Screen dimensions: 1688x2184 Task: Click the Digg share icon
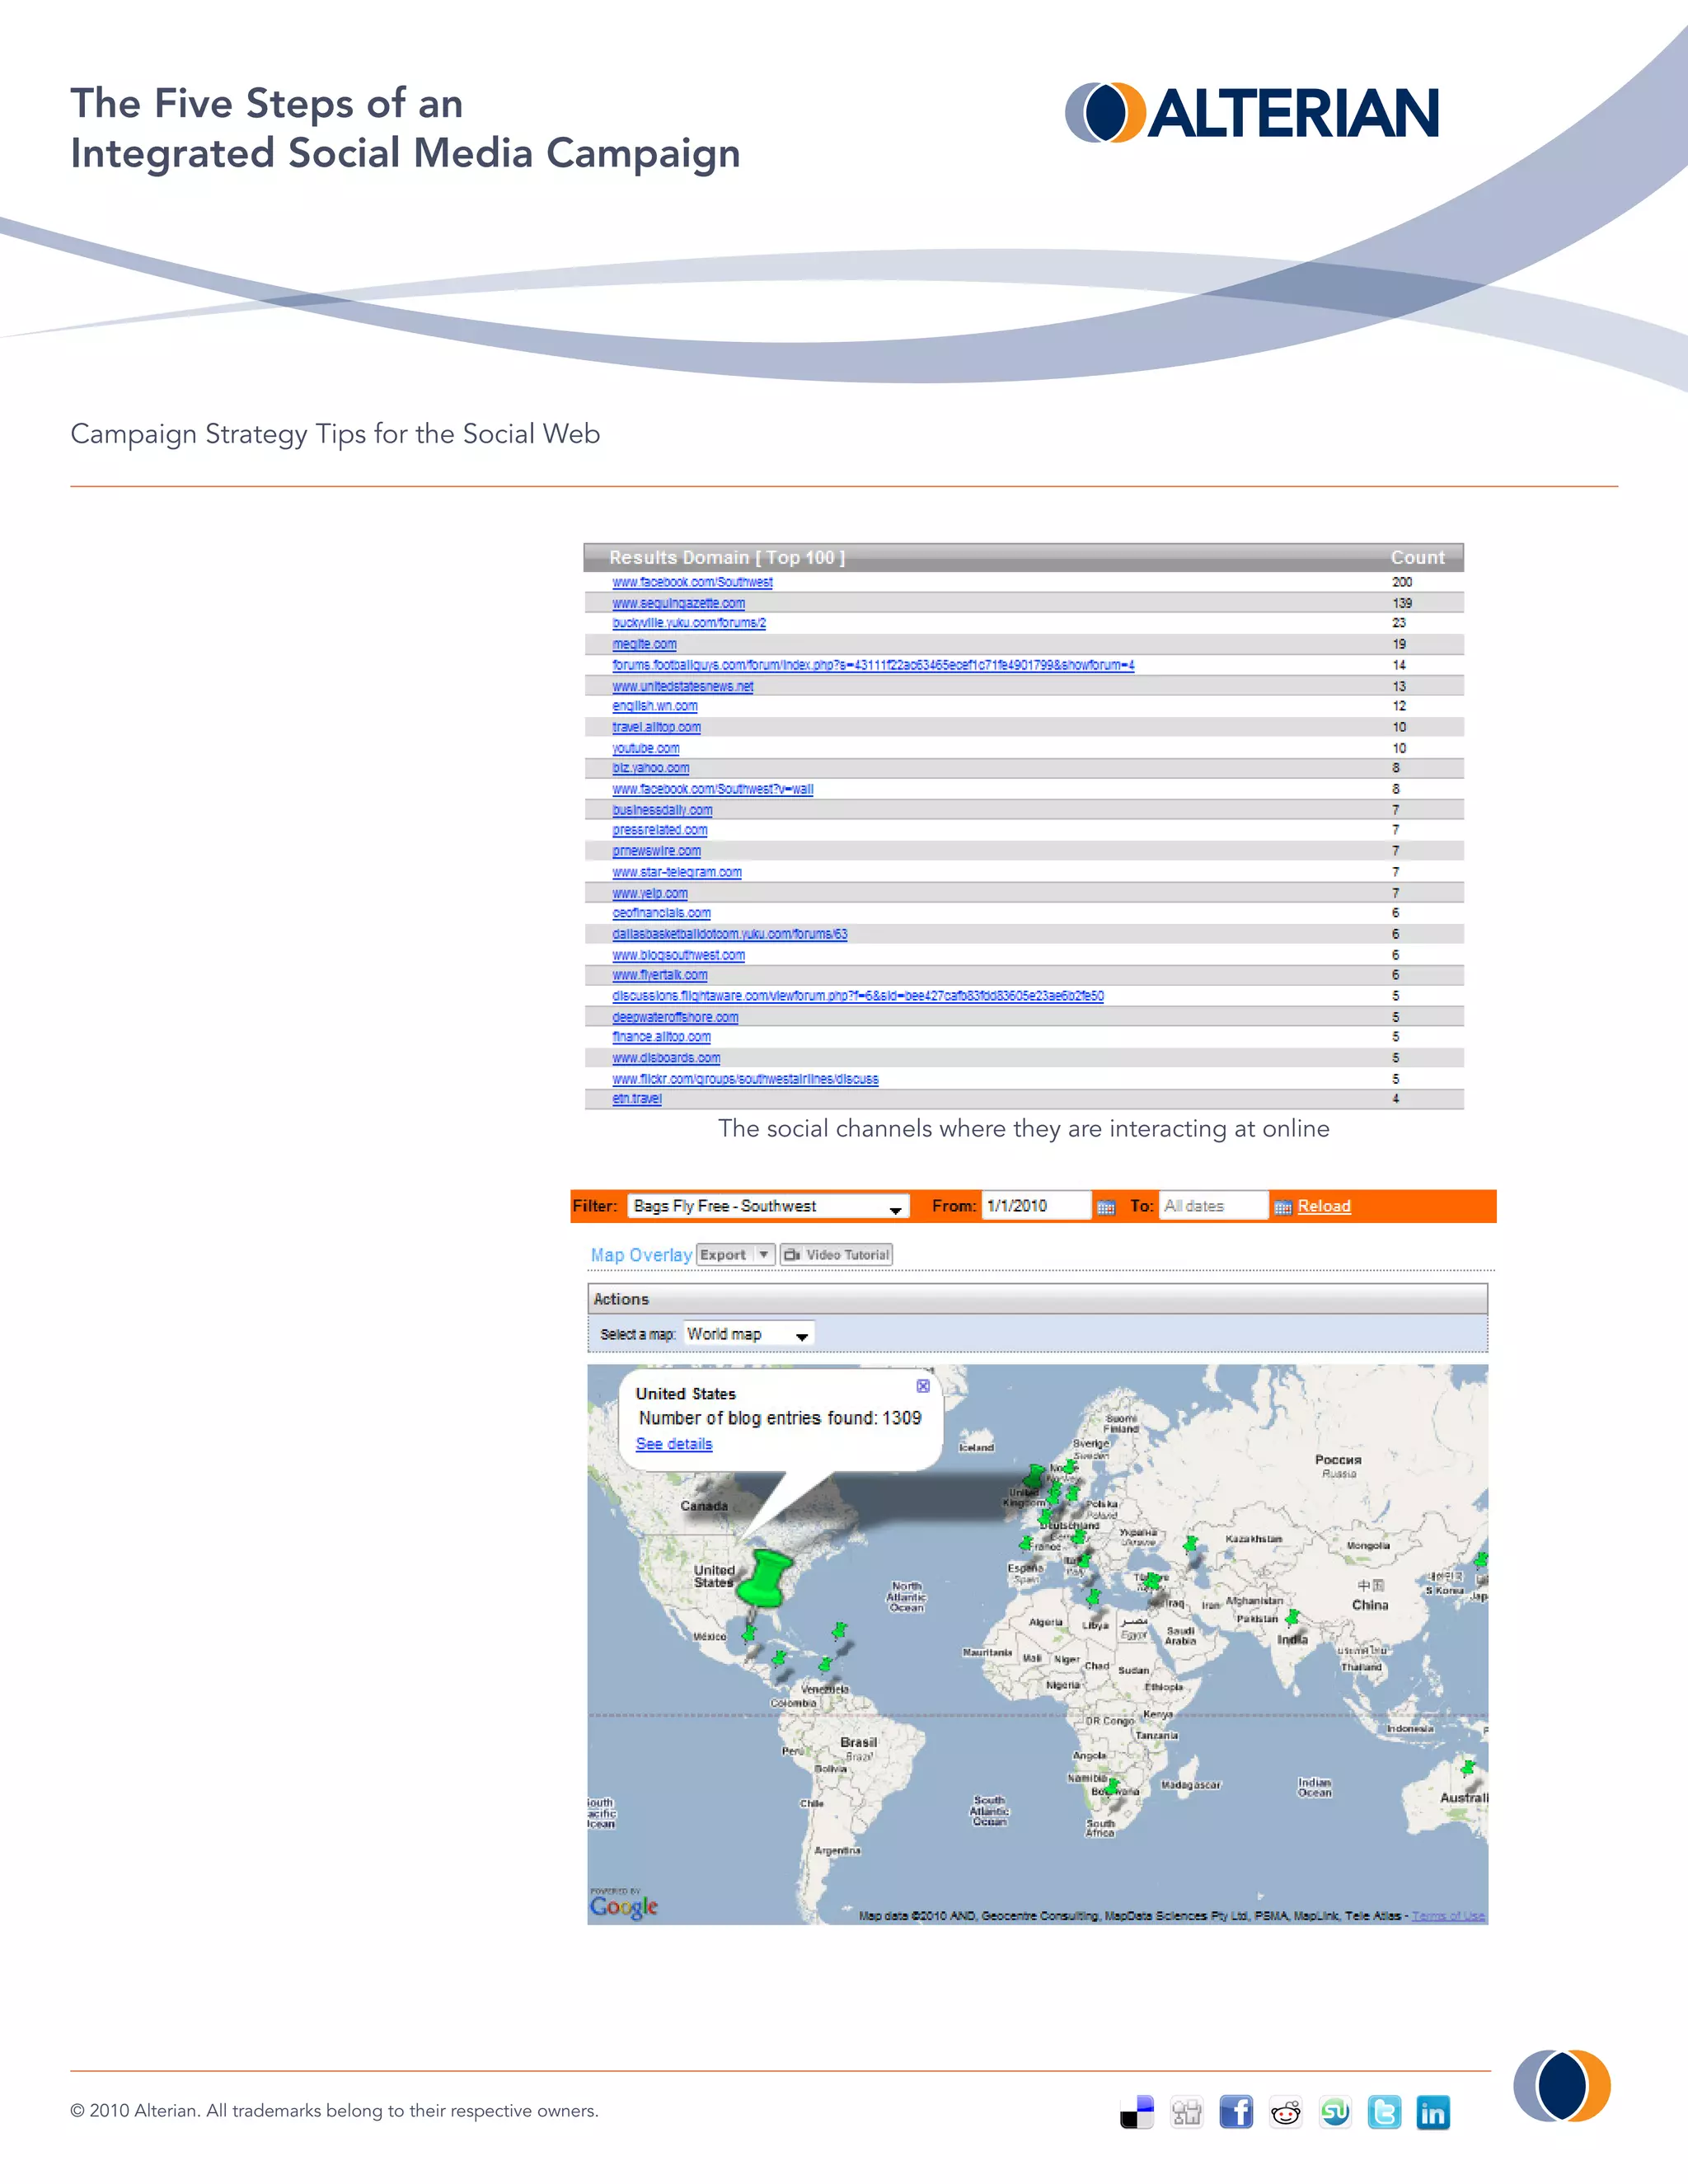click(1187, 2112)
